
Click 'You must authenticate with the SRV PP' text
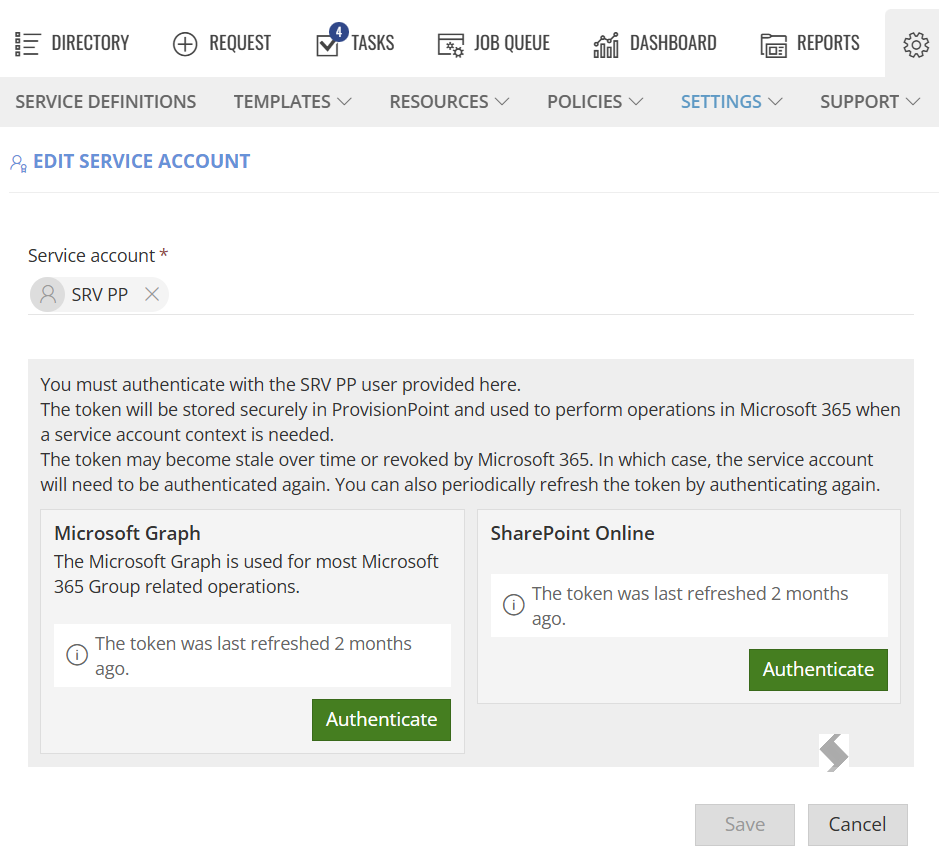pyautogui.click(x=198, y=385)
